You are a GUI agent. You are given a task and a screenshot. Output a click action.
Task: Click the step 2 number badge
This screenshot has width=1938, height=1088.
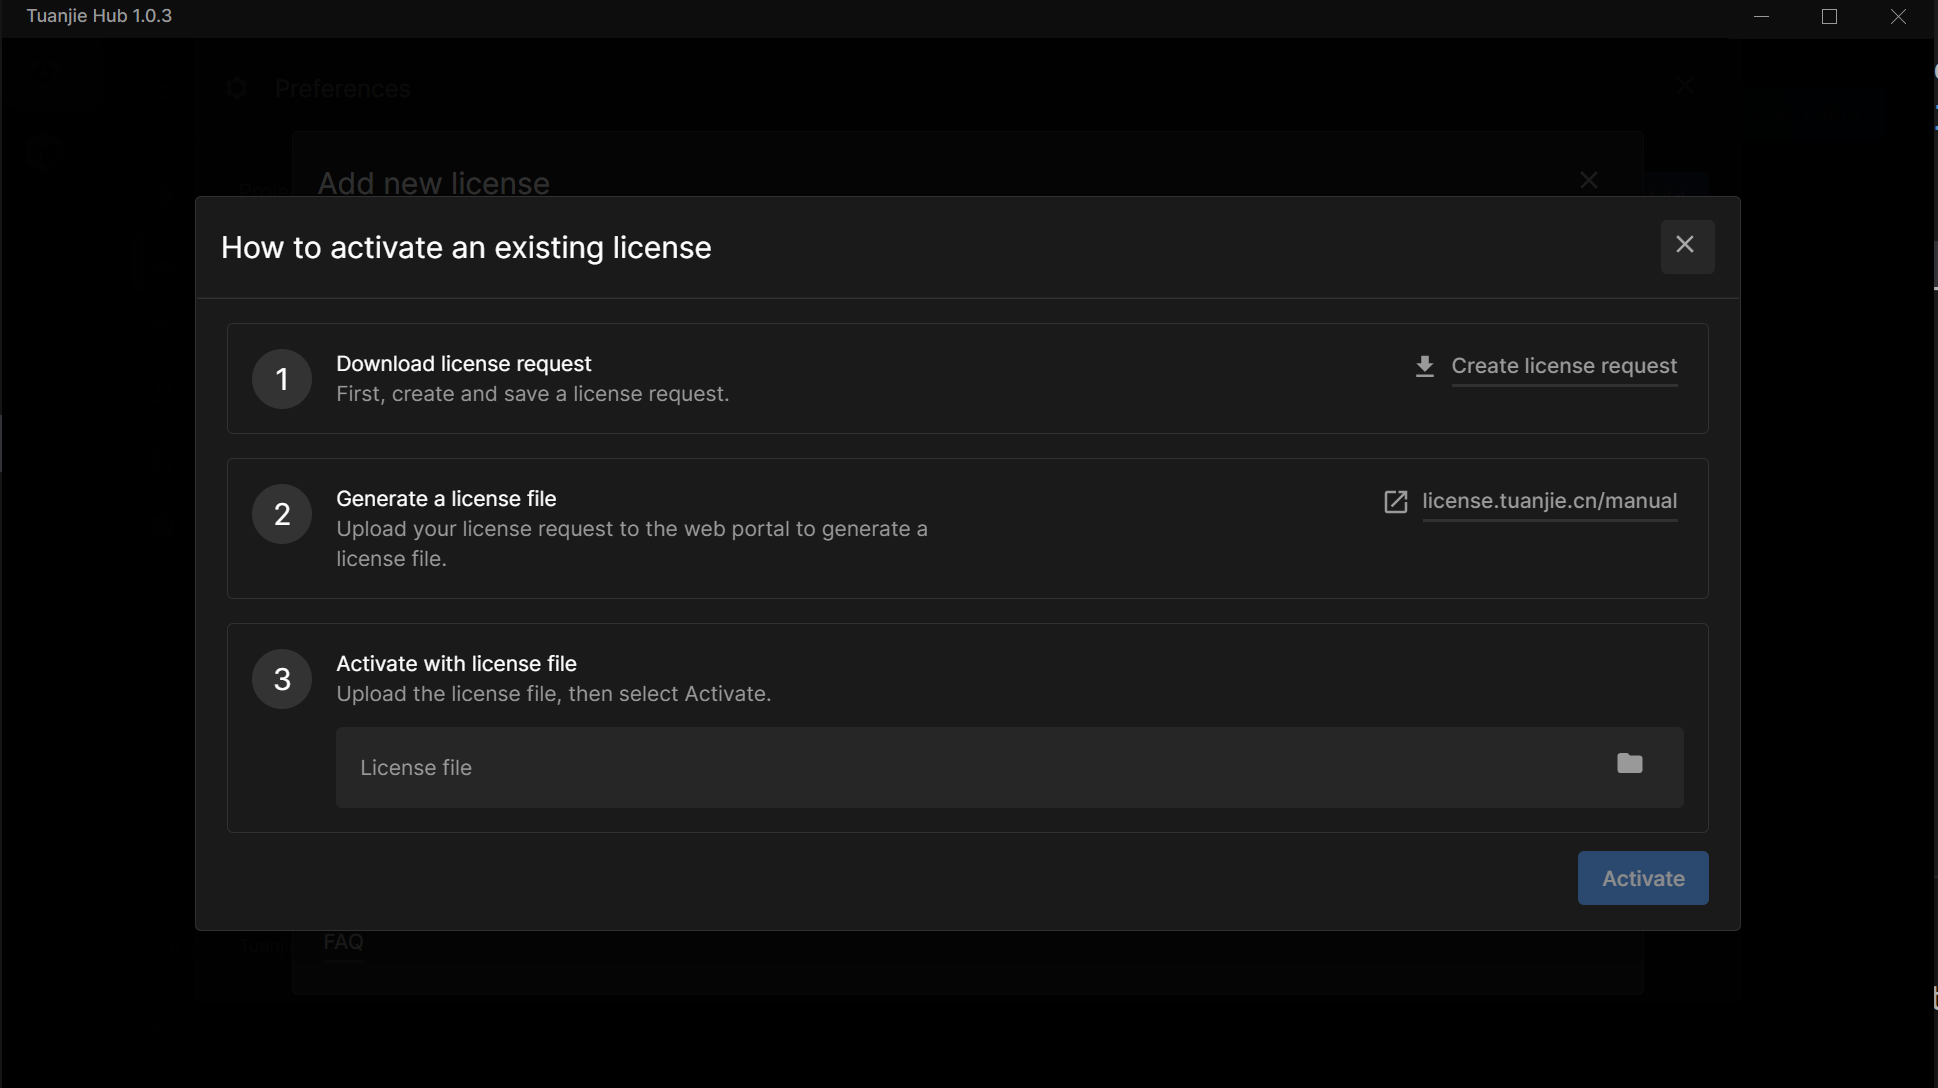coord(282,514)
